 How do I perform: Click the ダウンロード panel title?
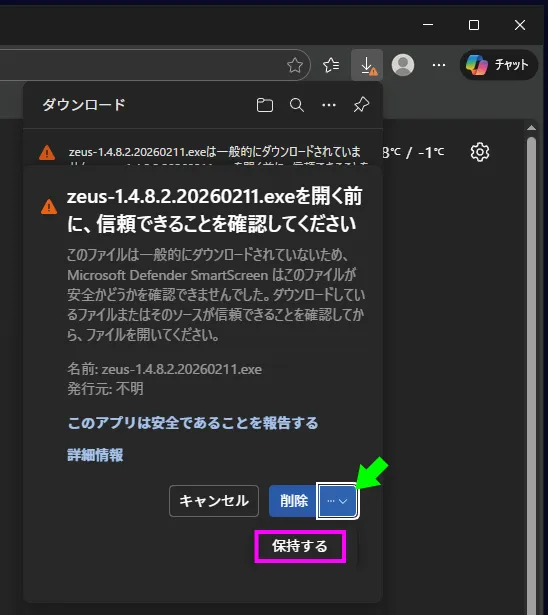[84, 105]
